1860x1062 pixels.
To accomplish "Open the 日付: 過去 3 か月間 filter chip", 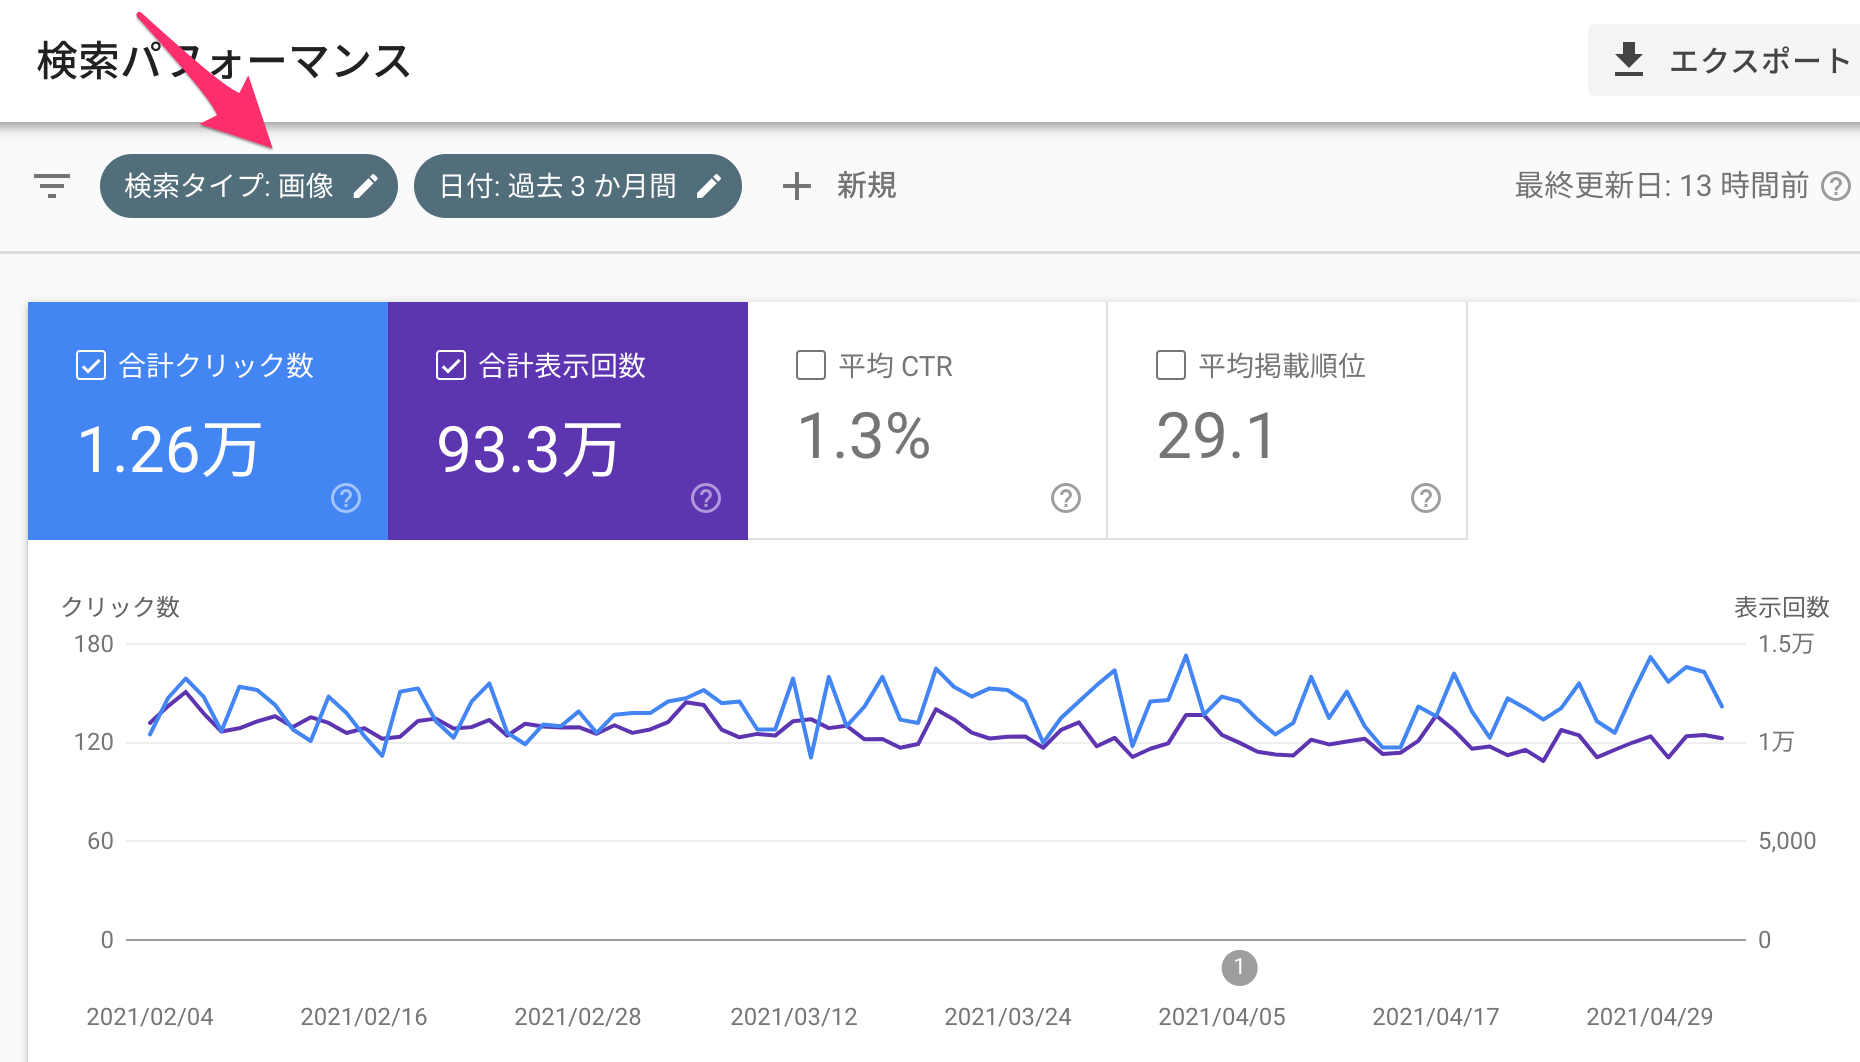I will point(578,186).
